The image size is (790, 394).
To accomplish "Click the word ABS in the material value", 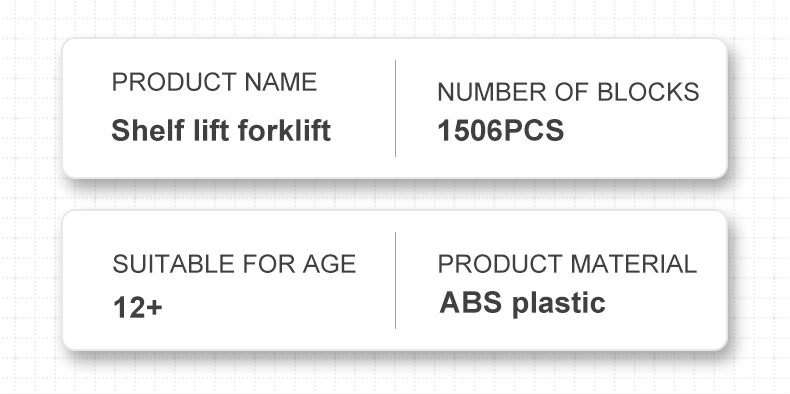I will point(471,302).
